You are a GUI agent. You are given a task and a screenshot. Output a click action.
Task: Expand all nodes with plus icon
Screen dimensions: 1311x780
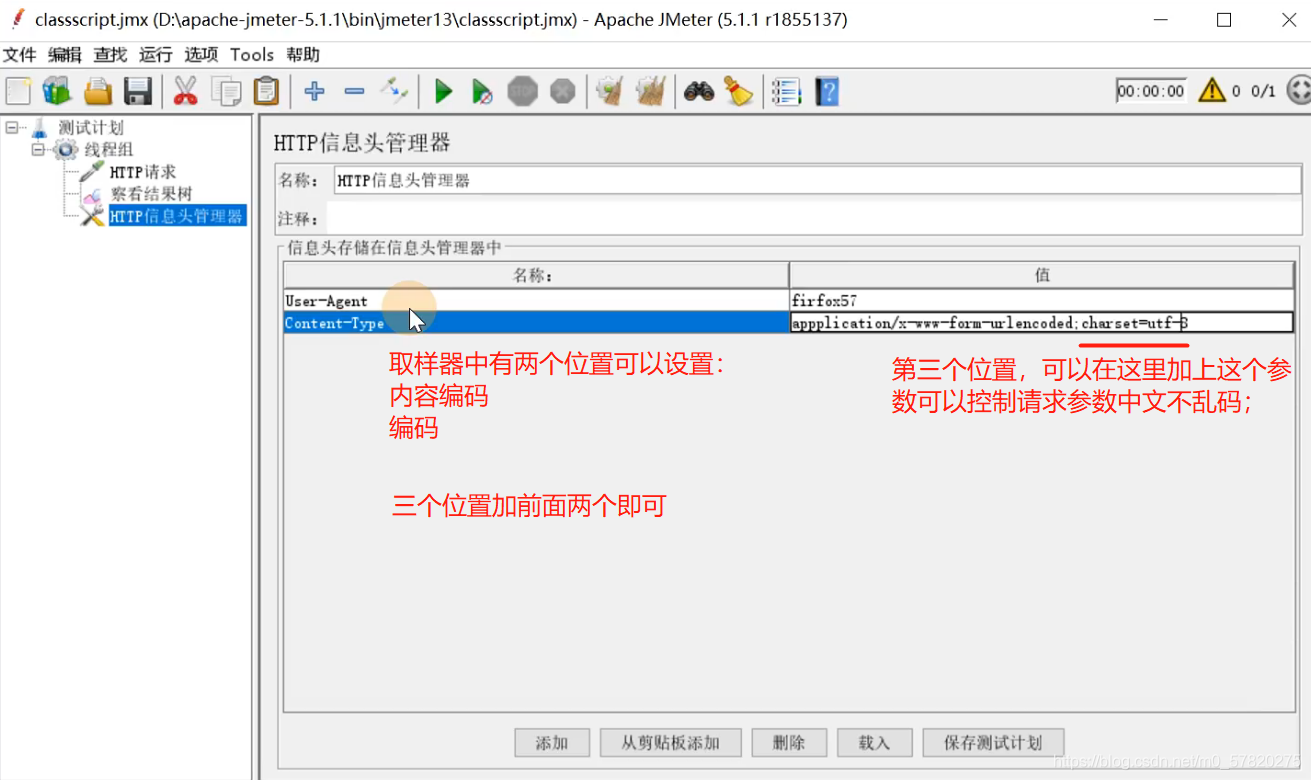[314, 91]
